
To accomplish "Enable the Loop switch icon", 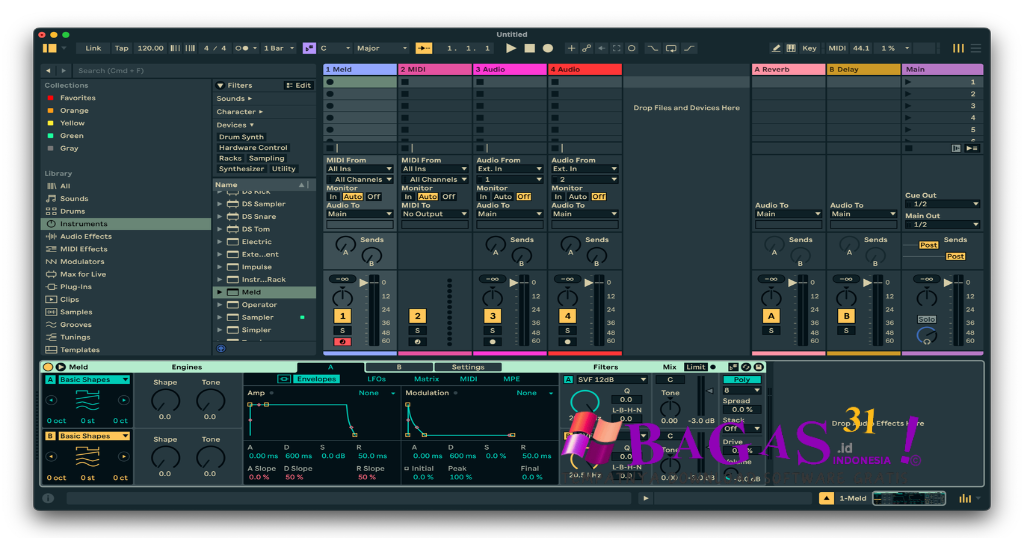I will (x=671, y=48).
